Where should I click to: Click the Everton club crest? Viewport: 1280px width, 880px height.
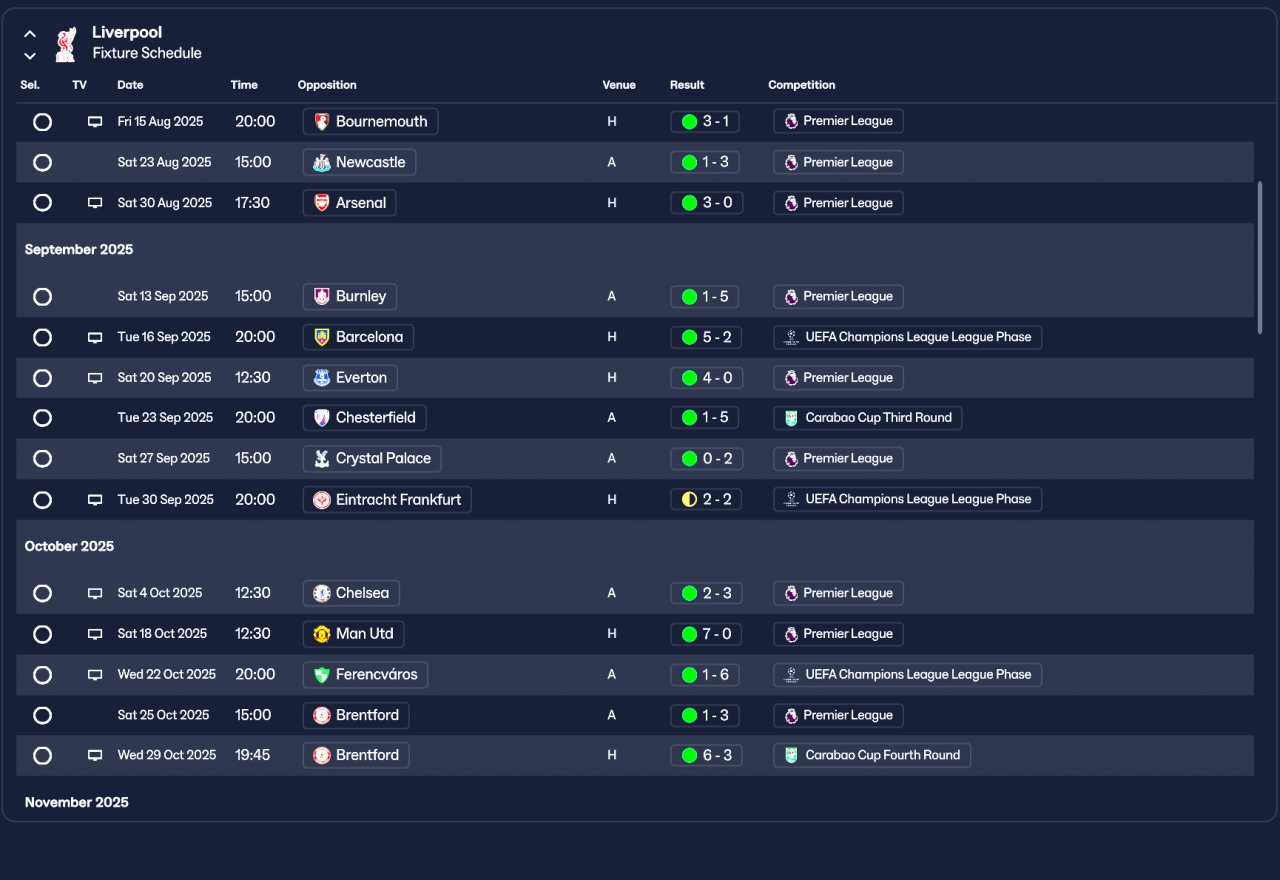click(322, 378)
